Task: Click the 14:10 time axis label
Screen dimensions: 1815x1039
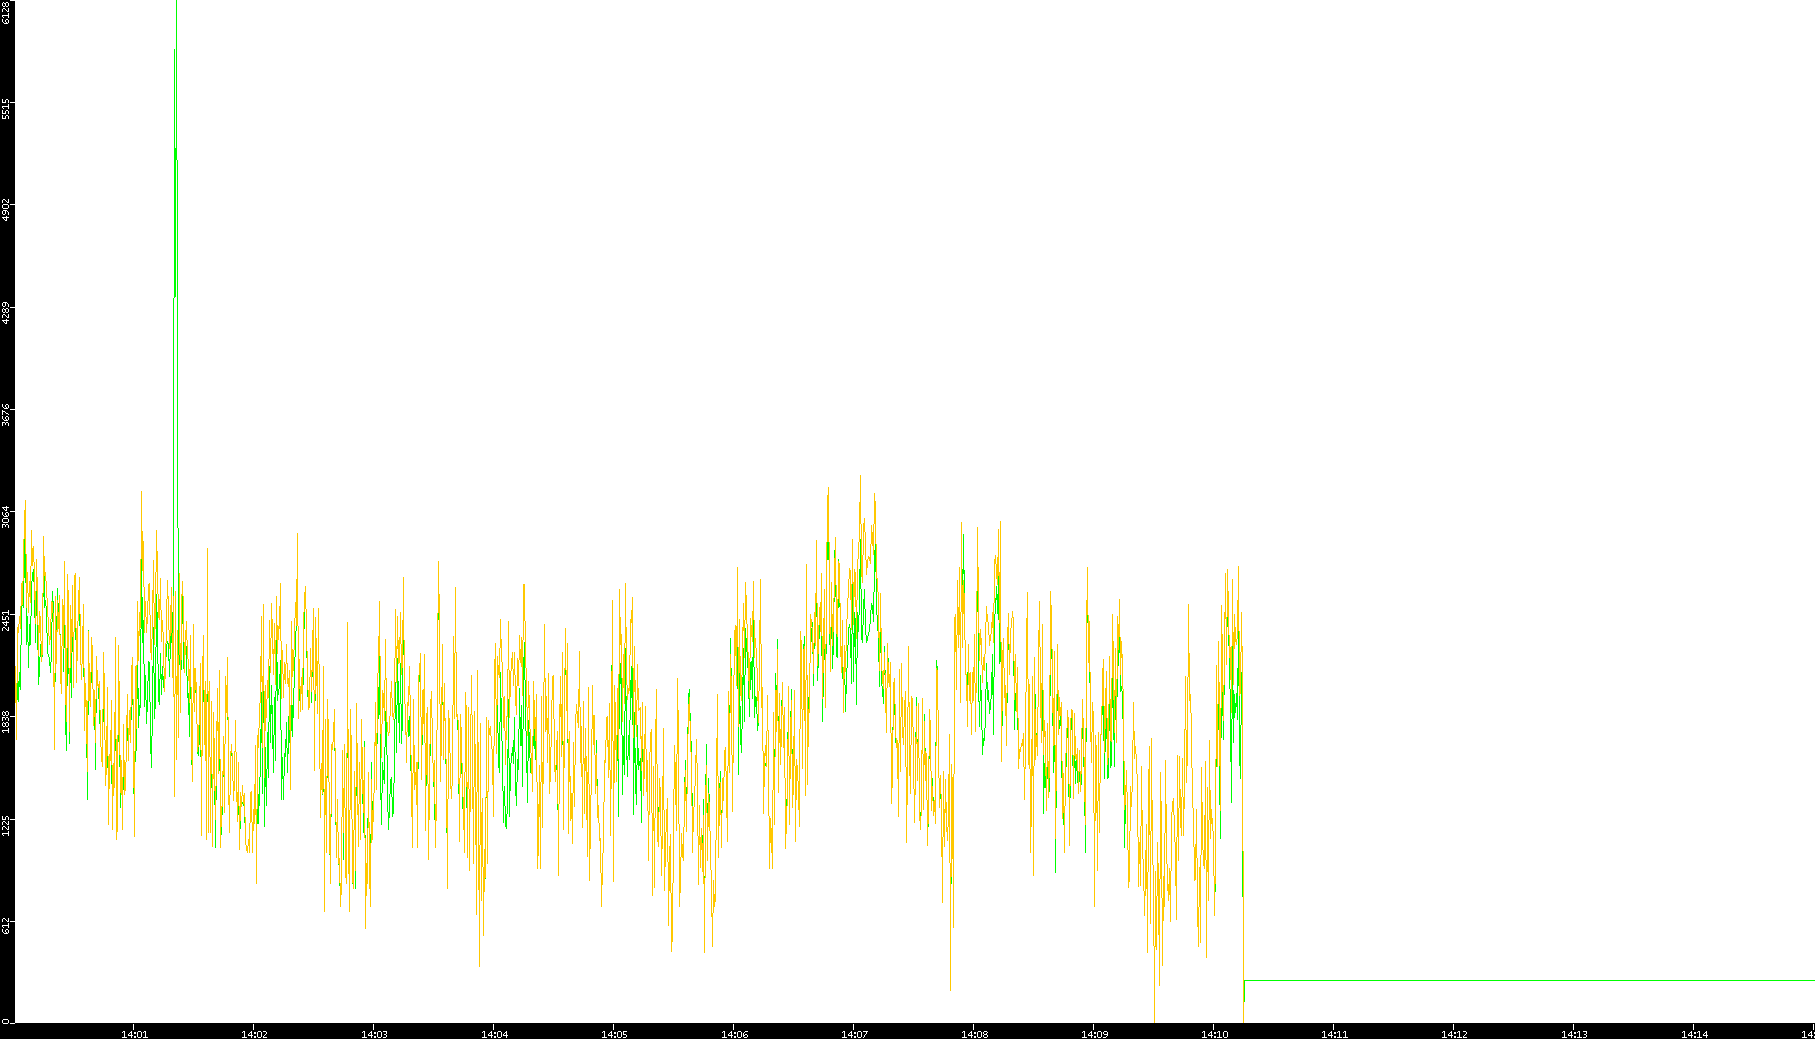Action: (x=1214, y=1034)
